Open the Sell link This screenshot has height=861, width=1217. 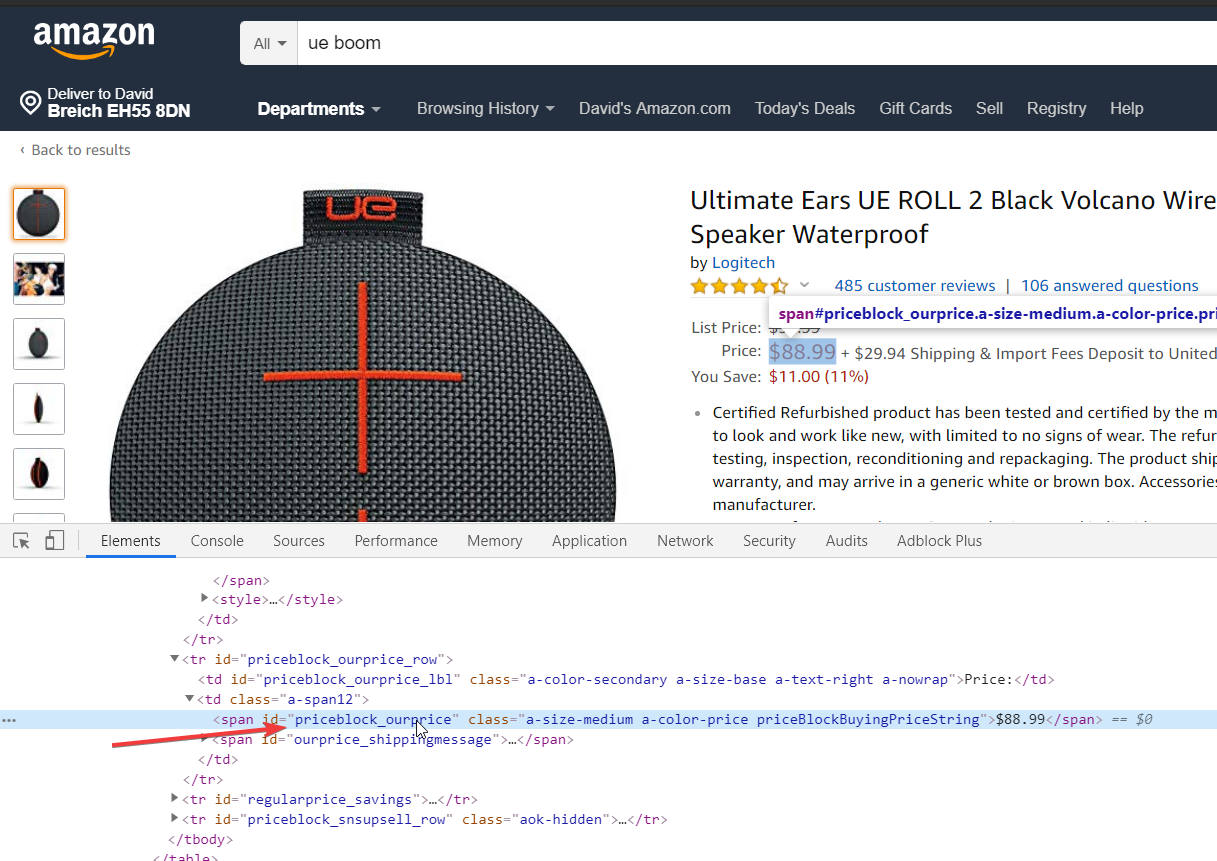(989, 109)
